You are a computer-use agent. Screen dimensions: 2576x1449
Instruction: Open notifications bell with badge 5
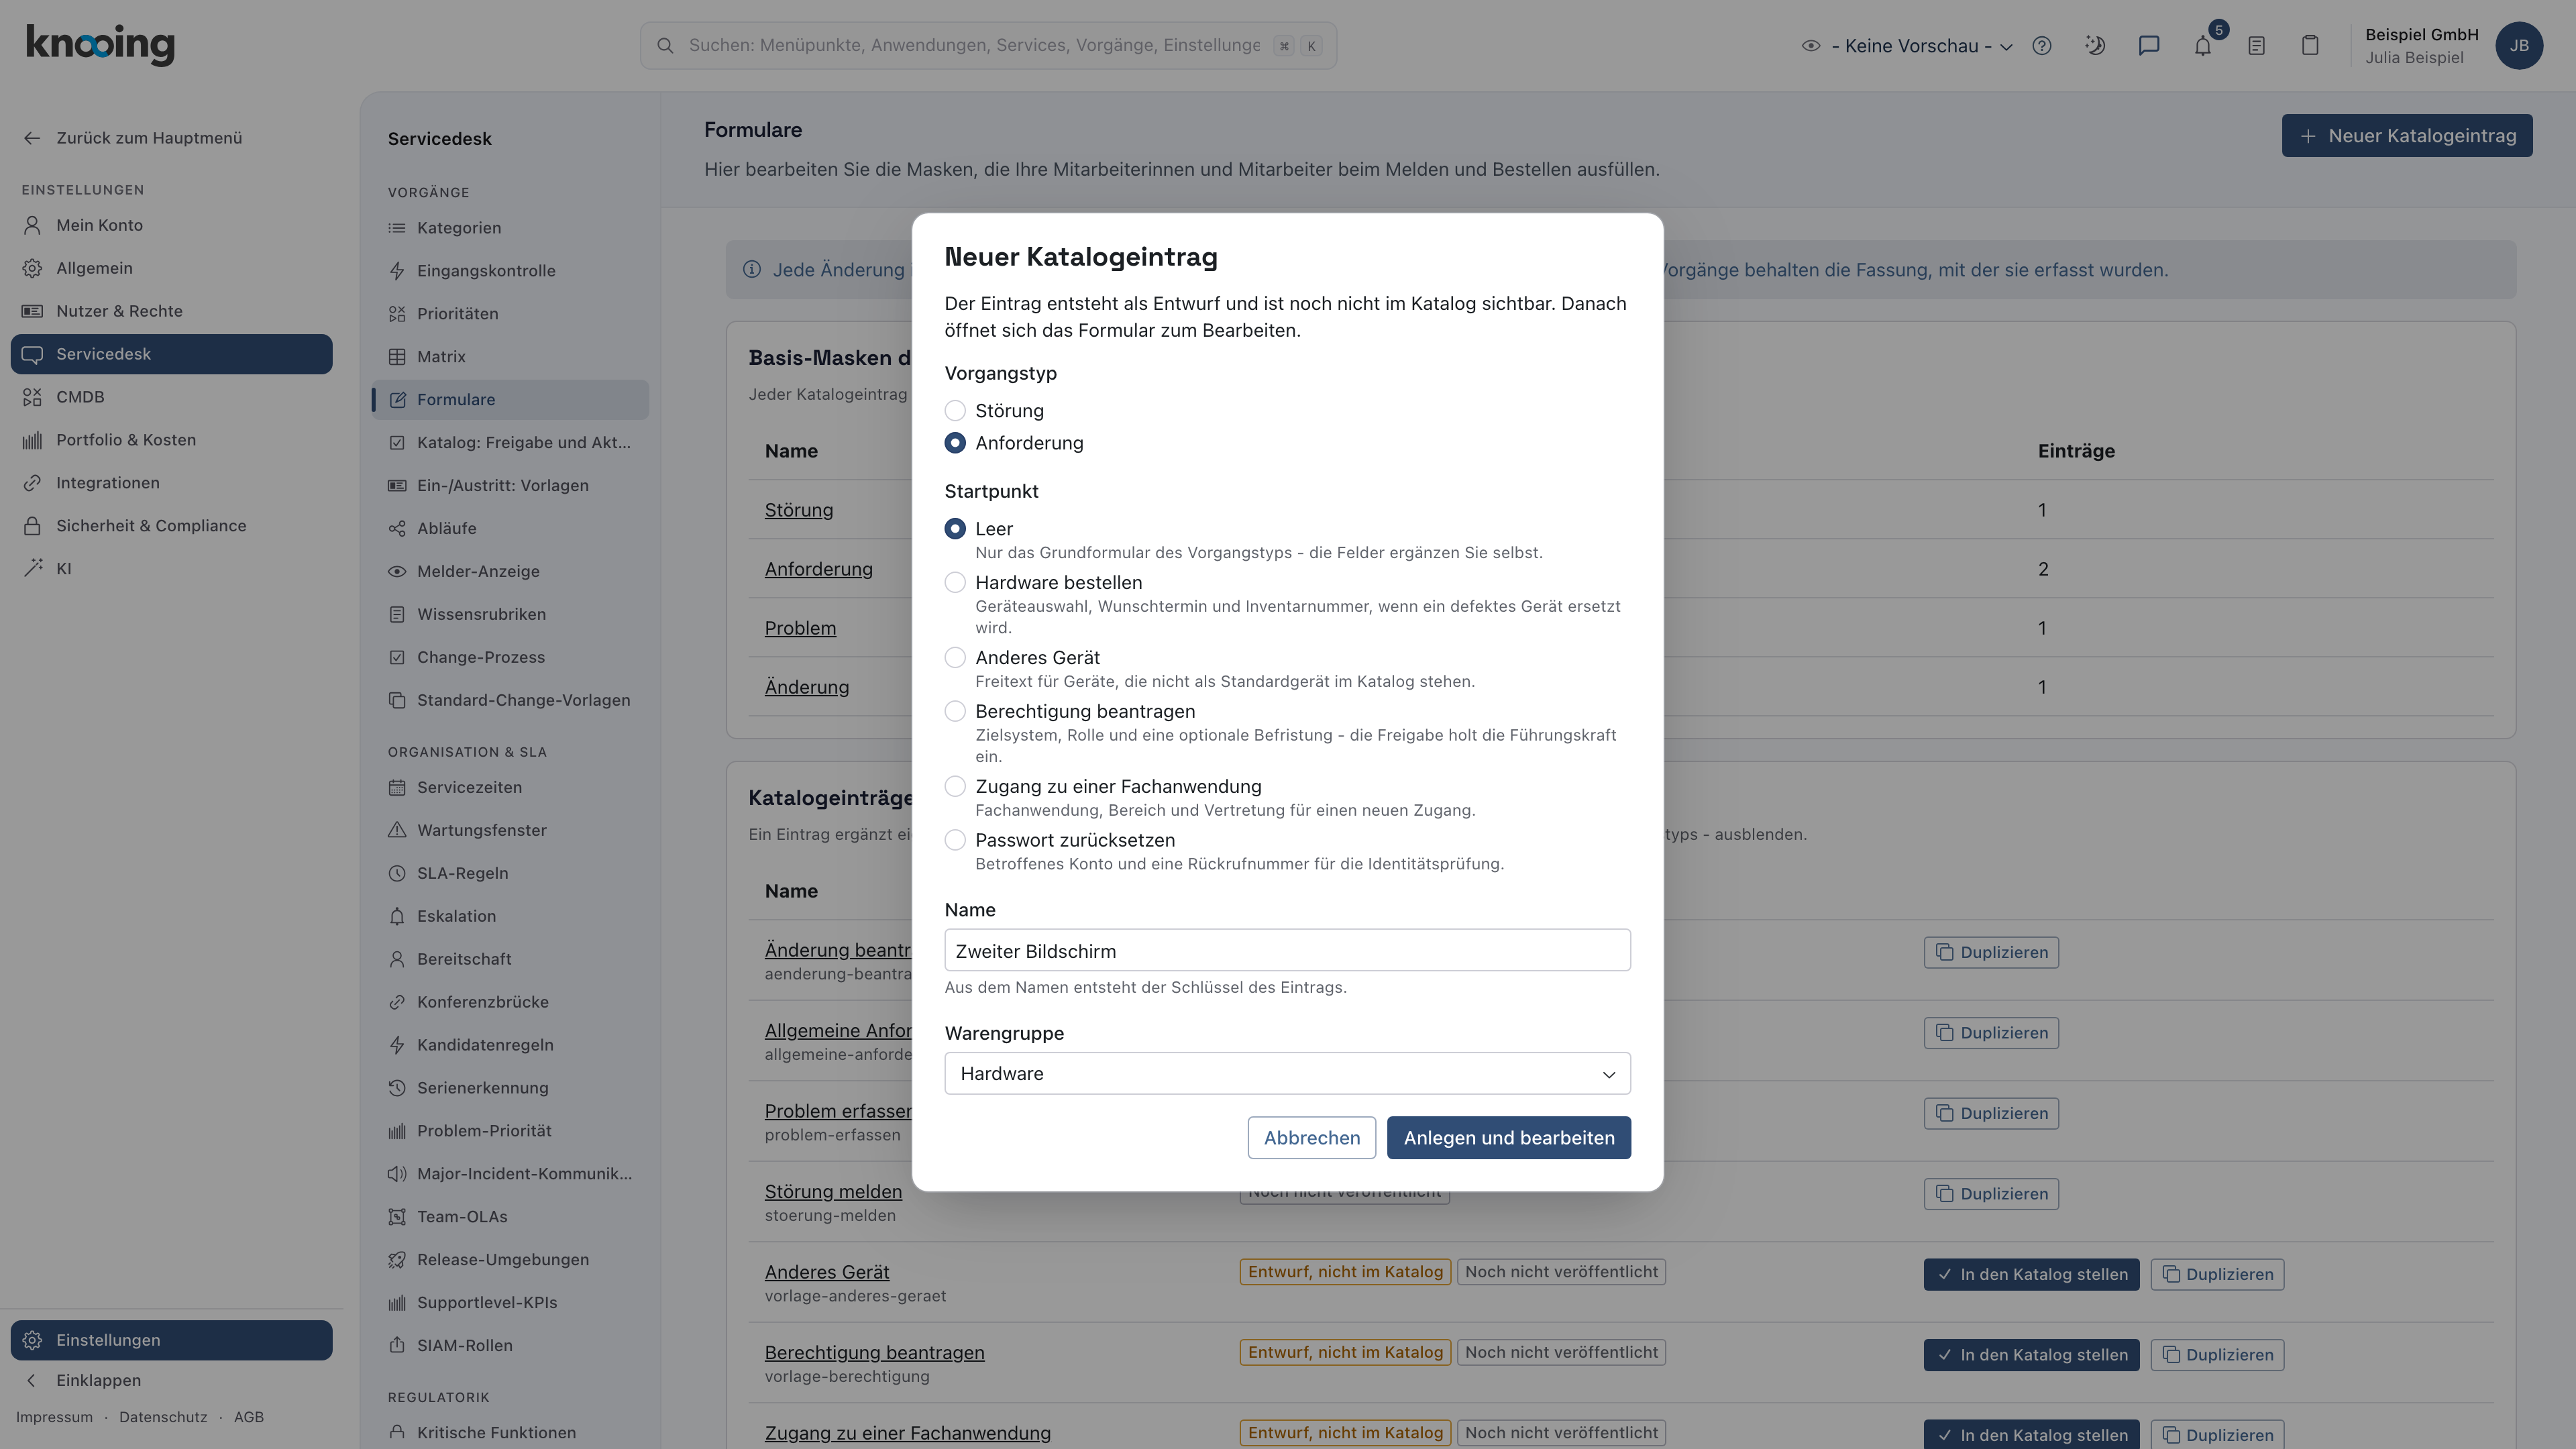point(2203,46)
